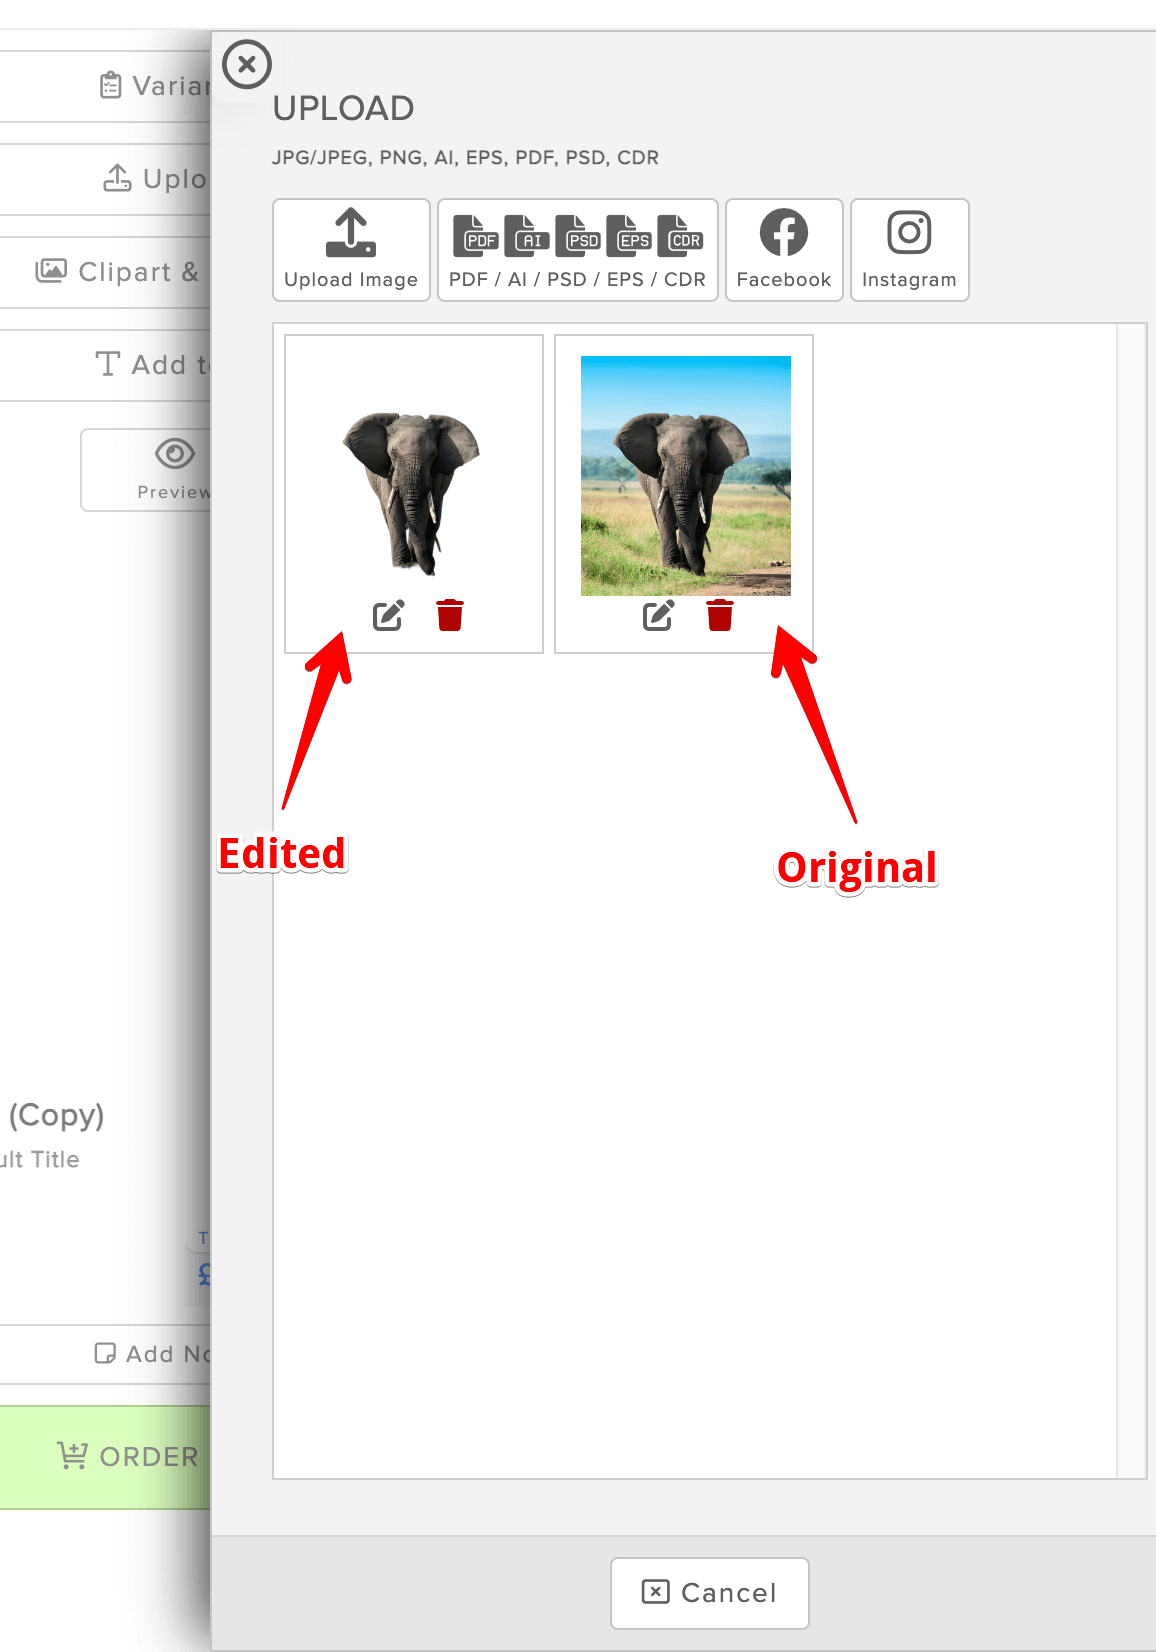Close the Upload dialog with the X icon

point(247,65)
